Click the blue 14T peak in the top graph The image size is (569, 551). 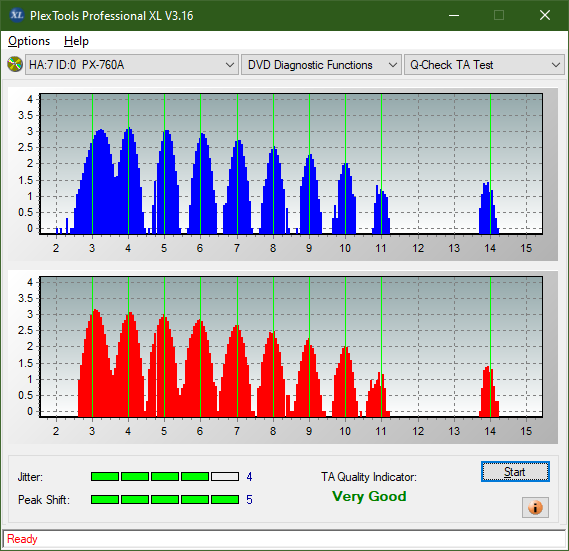click(x=488, y=208)
